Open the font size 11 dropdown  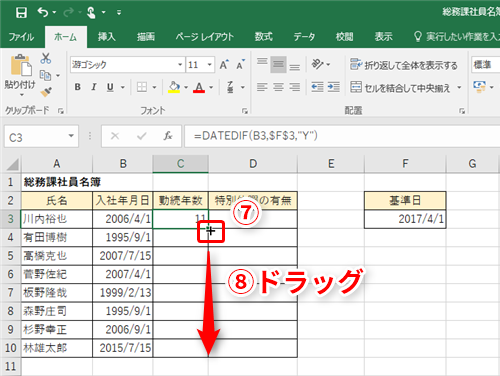[x=209, y=65]
